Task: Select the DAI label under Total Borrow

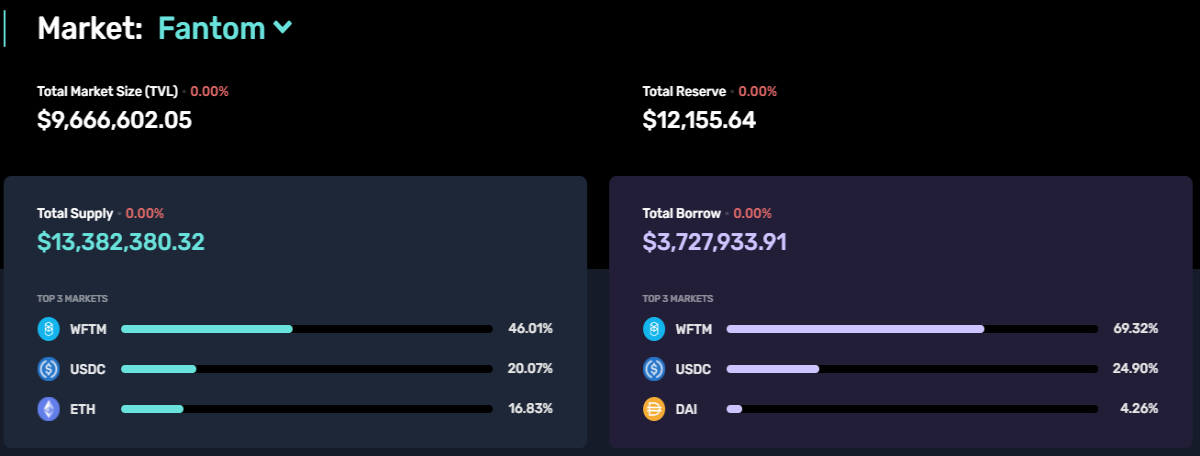Action: tap(686, 409)
